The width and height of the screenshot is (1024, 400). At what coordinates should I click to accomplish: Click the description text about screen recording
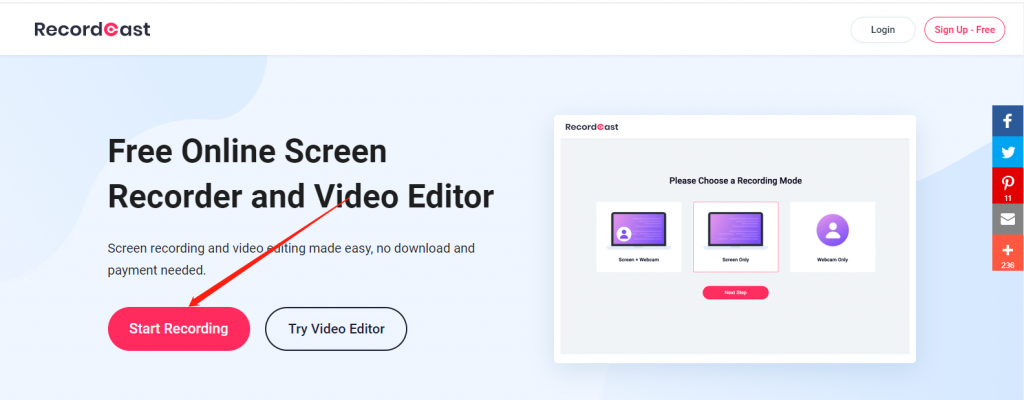(x=291, y=259)
